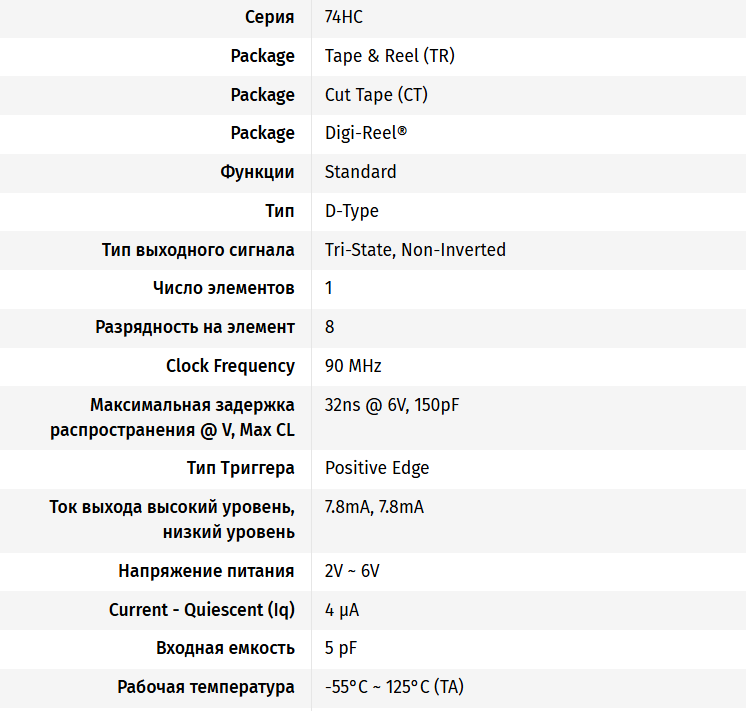Screen dimensions: 746x711
Task: Click the Напряжение питания label
Action: tap(206, 571)
